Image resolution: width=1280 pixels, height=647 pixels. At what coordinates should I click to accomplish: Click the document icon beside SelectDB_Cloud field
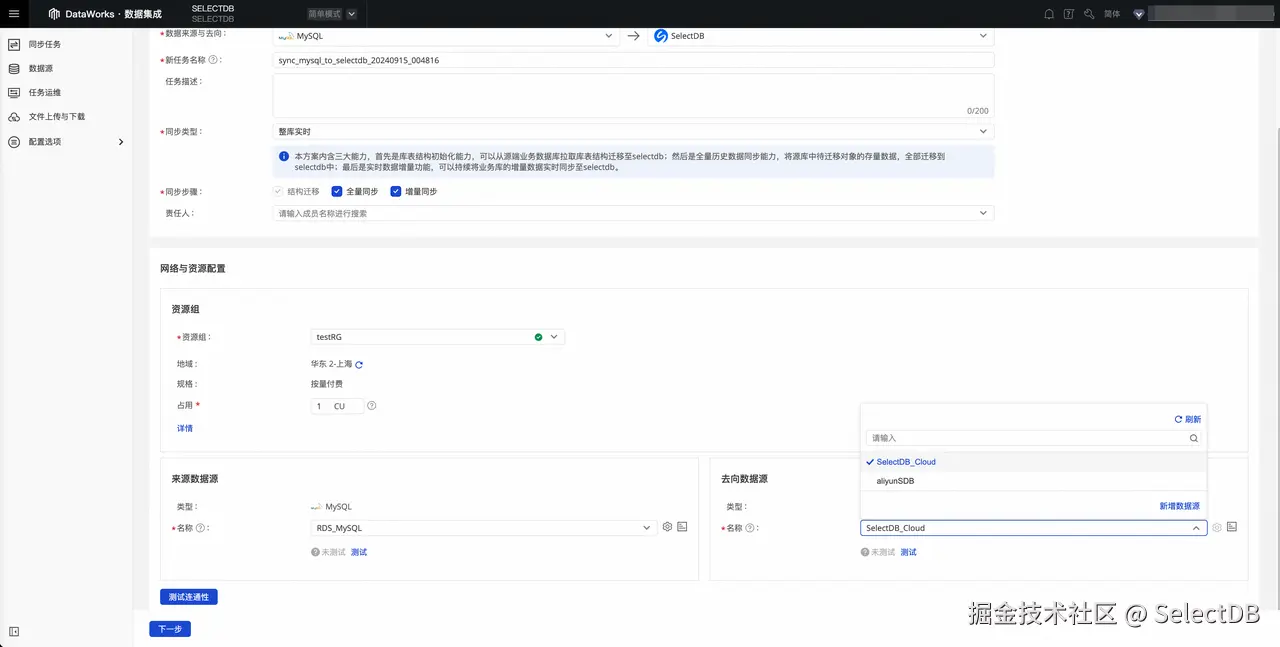point(1231,527)
